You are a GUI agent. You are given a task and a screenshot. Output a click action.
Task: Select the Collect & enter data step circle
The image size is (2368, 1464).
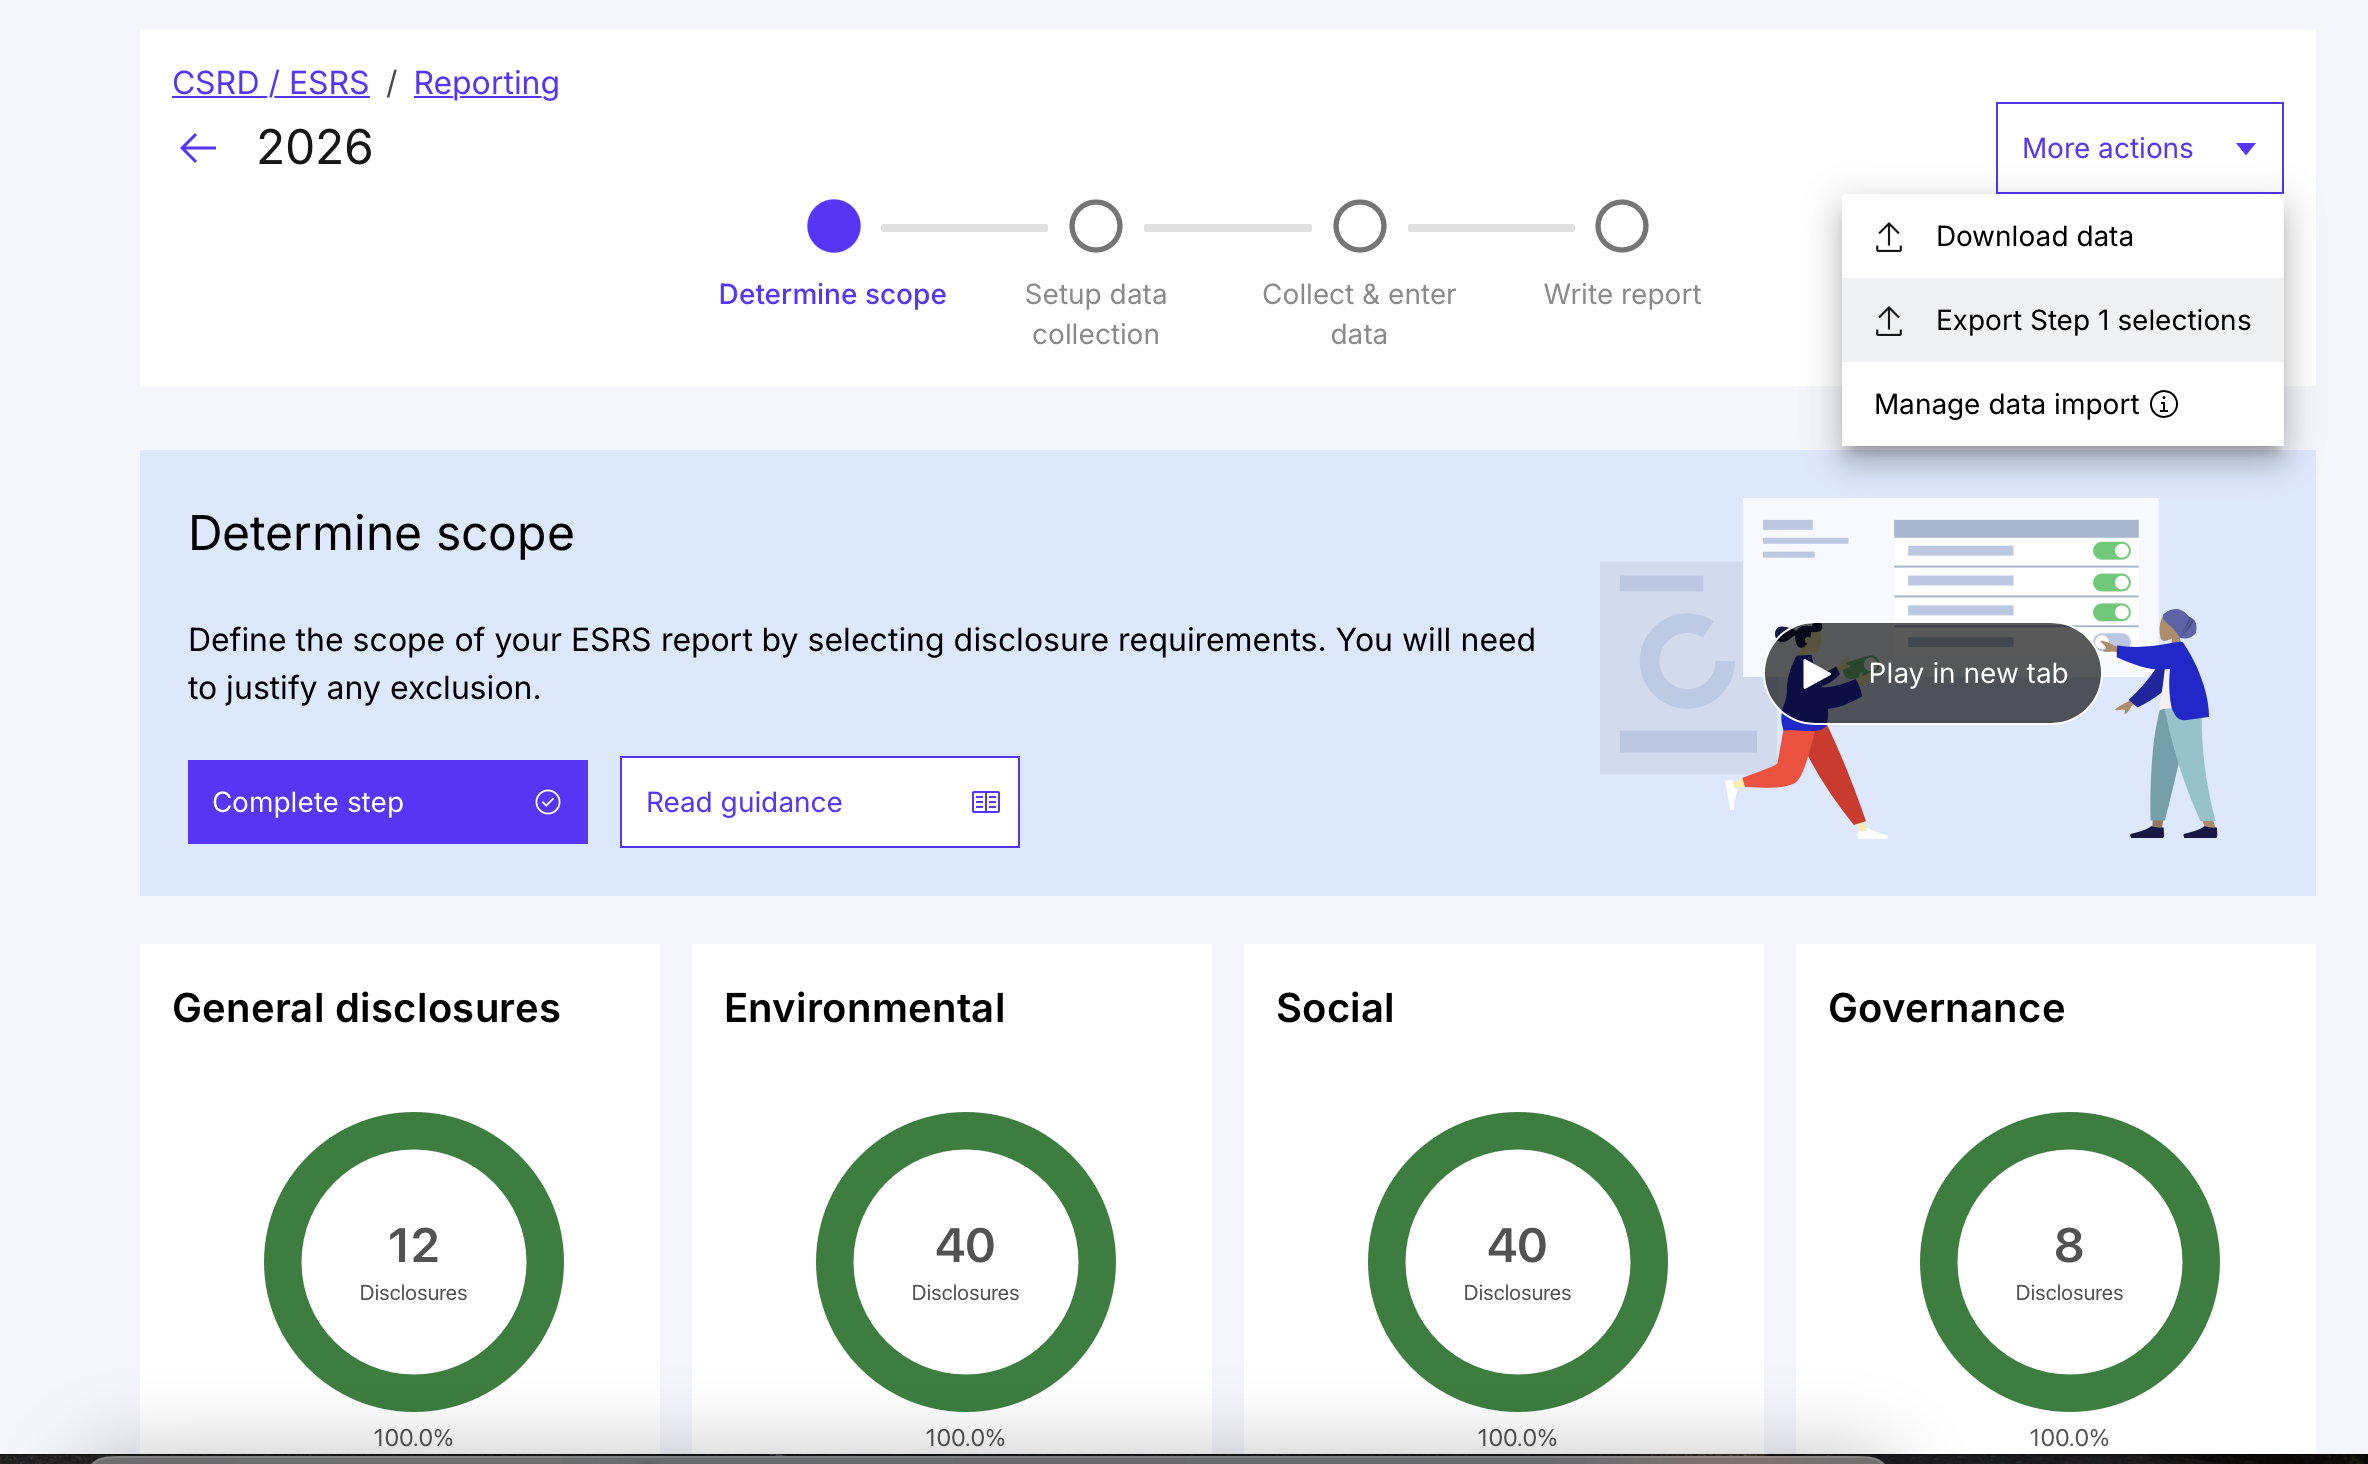coord(1359,227)
